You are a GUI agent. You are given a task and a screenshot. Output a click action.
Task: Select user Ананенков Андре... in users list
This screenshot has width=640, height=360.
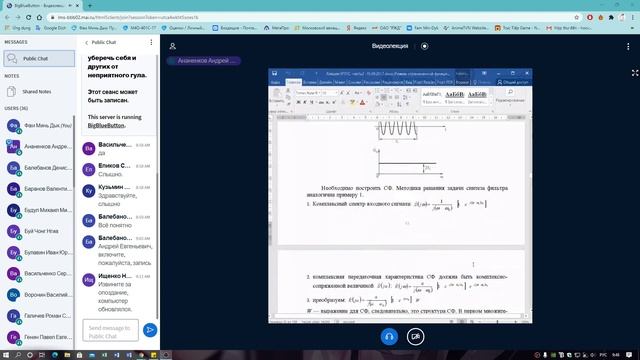click(39, 146)
